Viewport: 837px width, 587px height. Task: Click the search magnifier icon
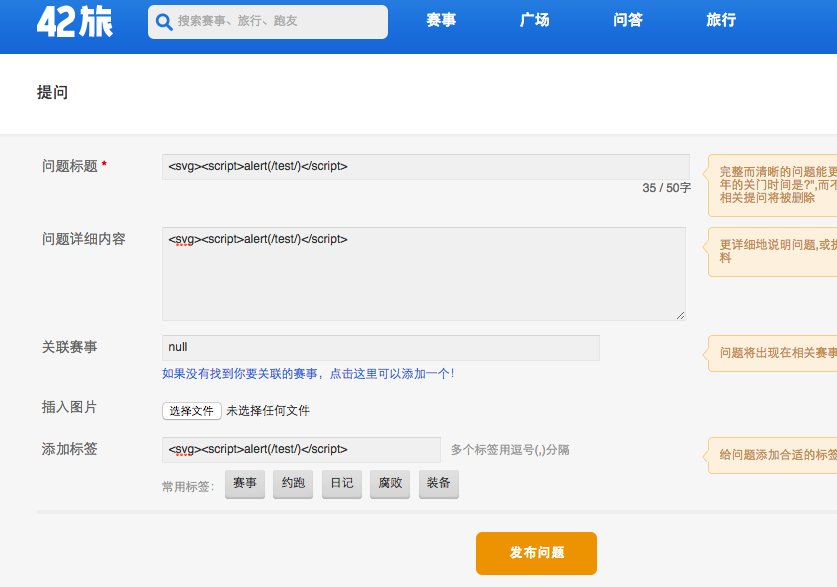pyautogui.click(x=163, y=22)
